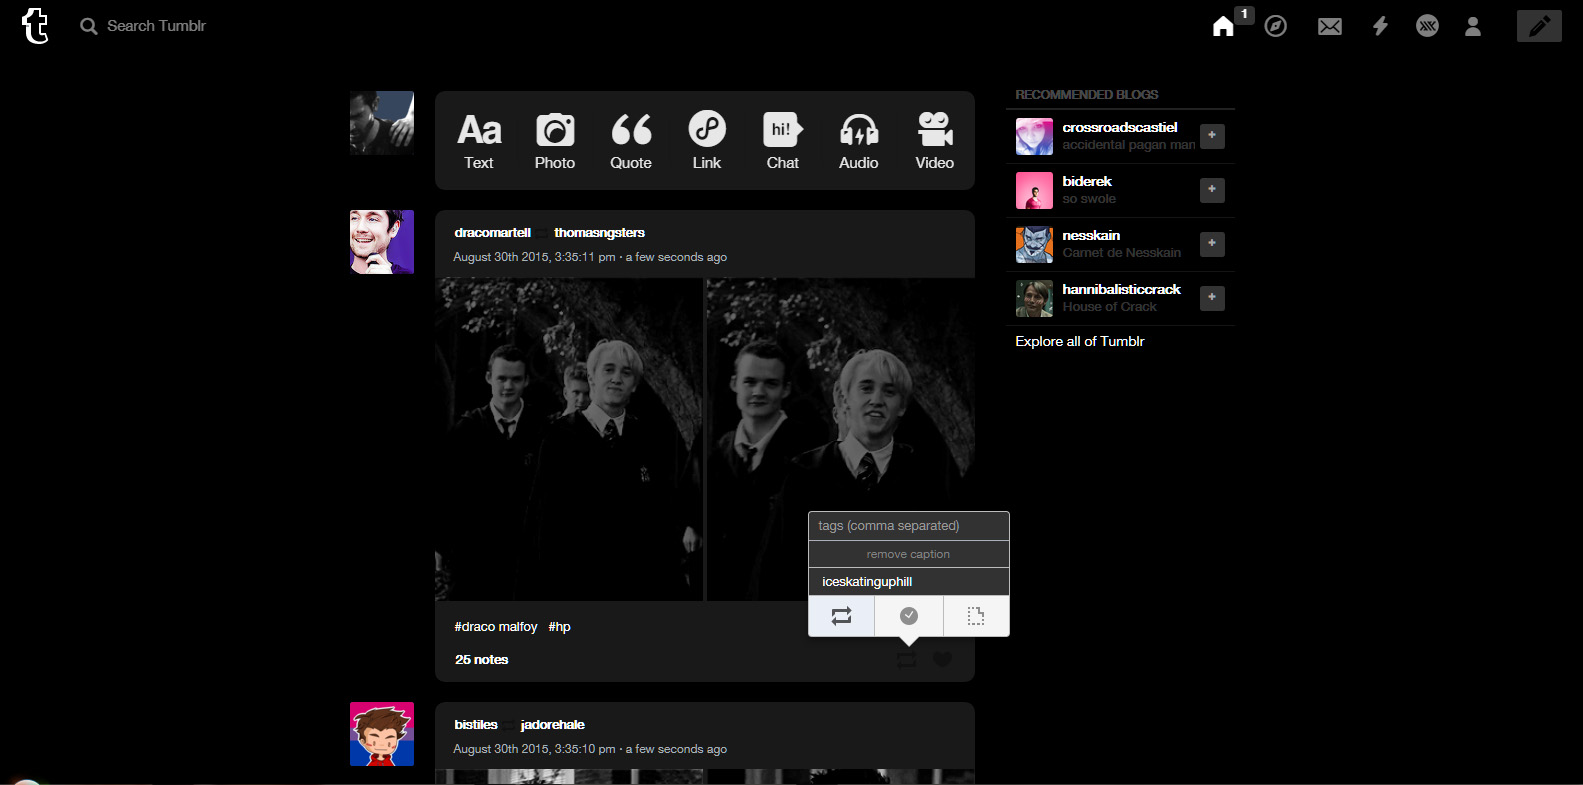Click the quick reblog arrows button in the popup
Image resolution: width=1583 pixels, height=785 pixels.
pyautogui.click(x=841, y=616)
